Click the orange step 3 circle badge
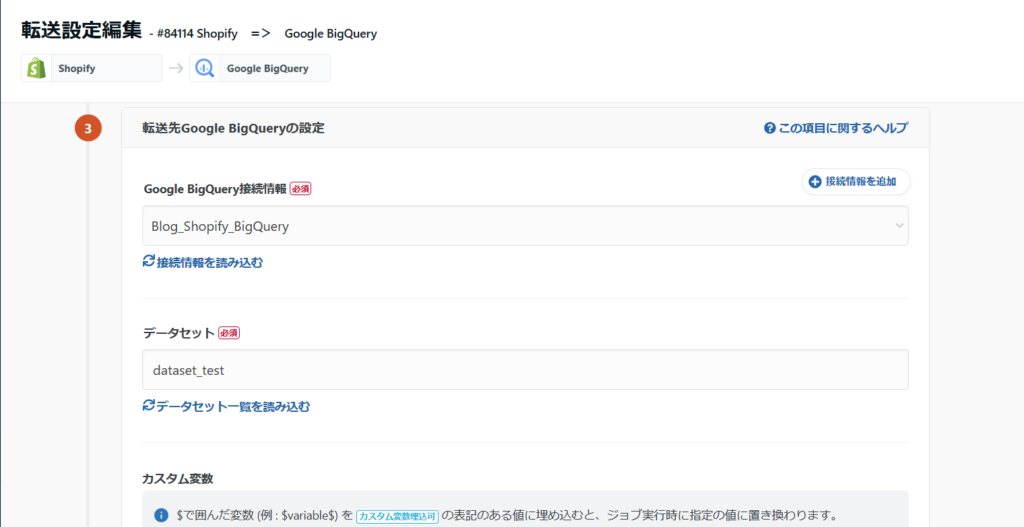This screenshot has height=527, width=1024. pyautogui.click(x=88, y=129)
